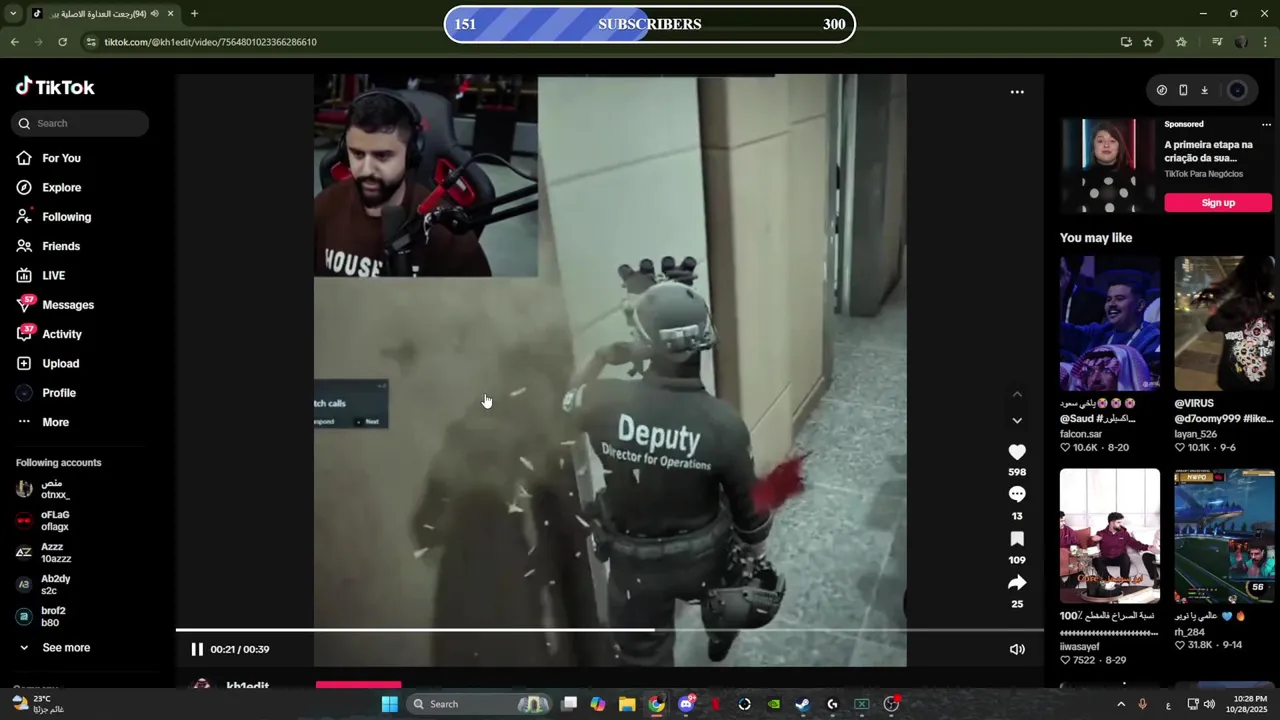
Task: Open the sponsored ad options menu
Action: click(1265, 125)
